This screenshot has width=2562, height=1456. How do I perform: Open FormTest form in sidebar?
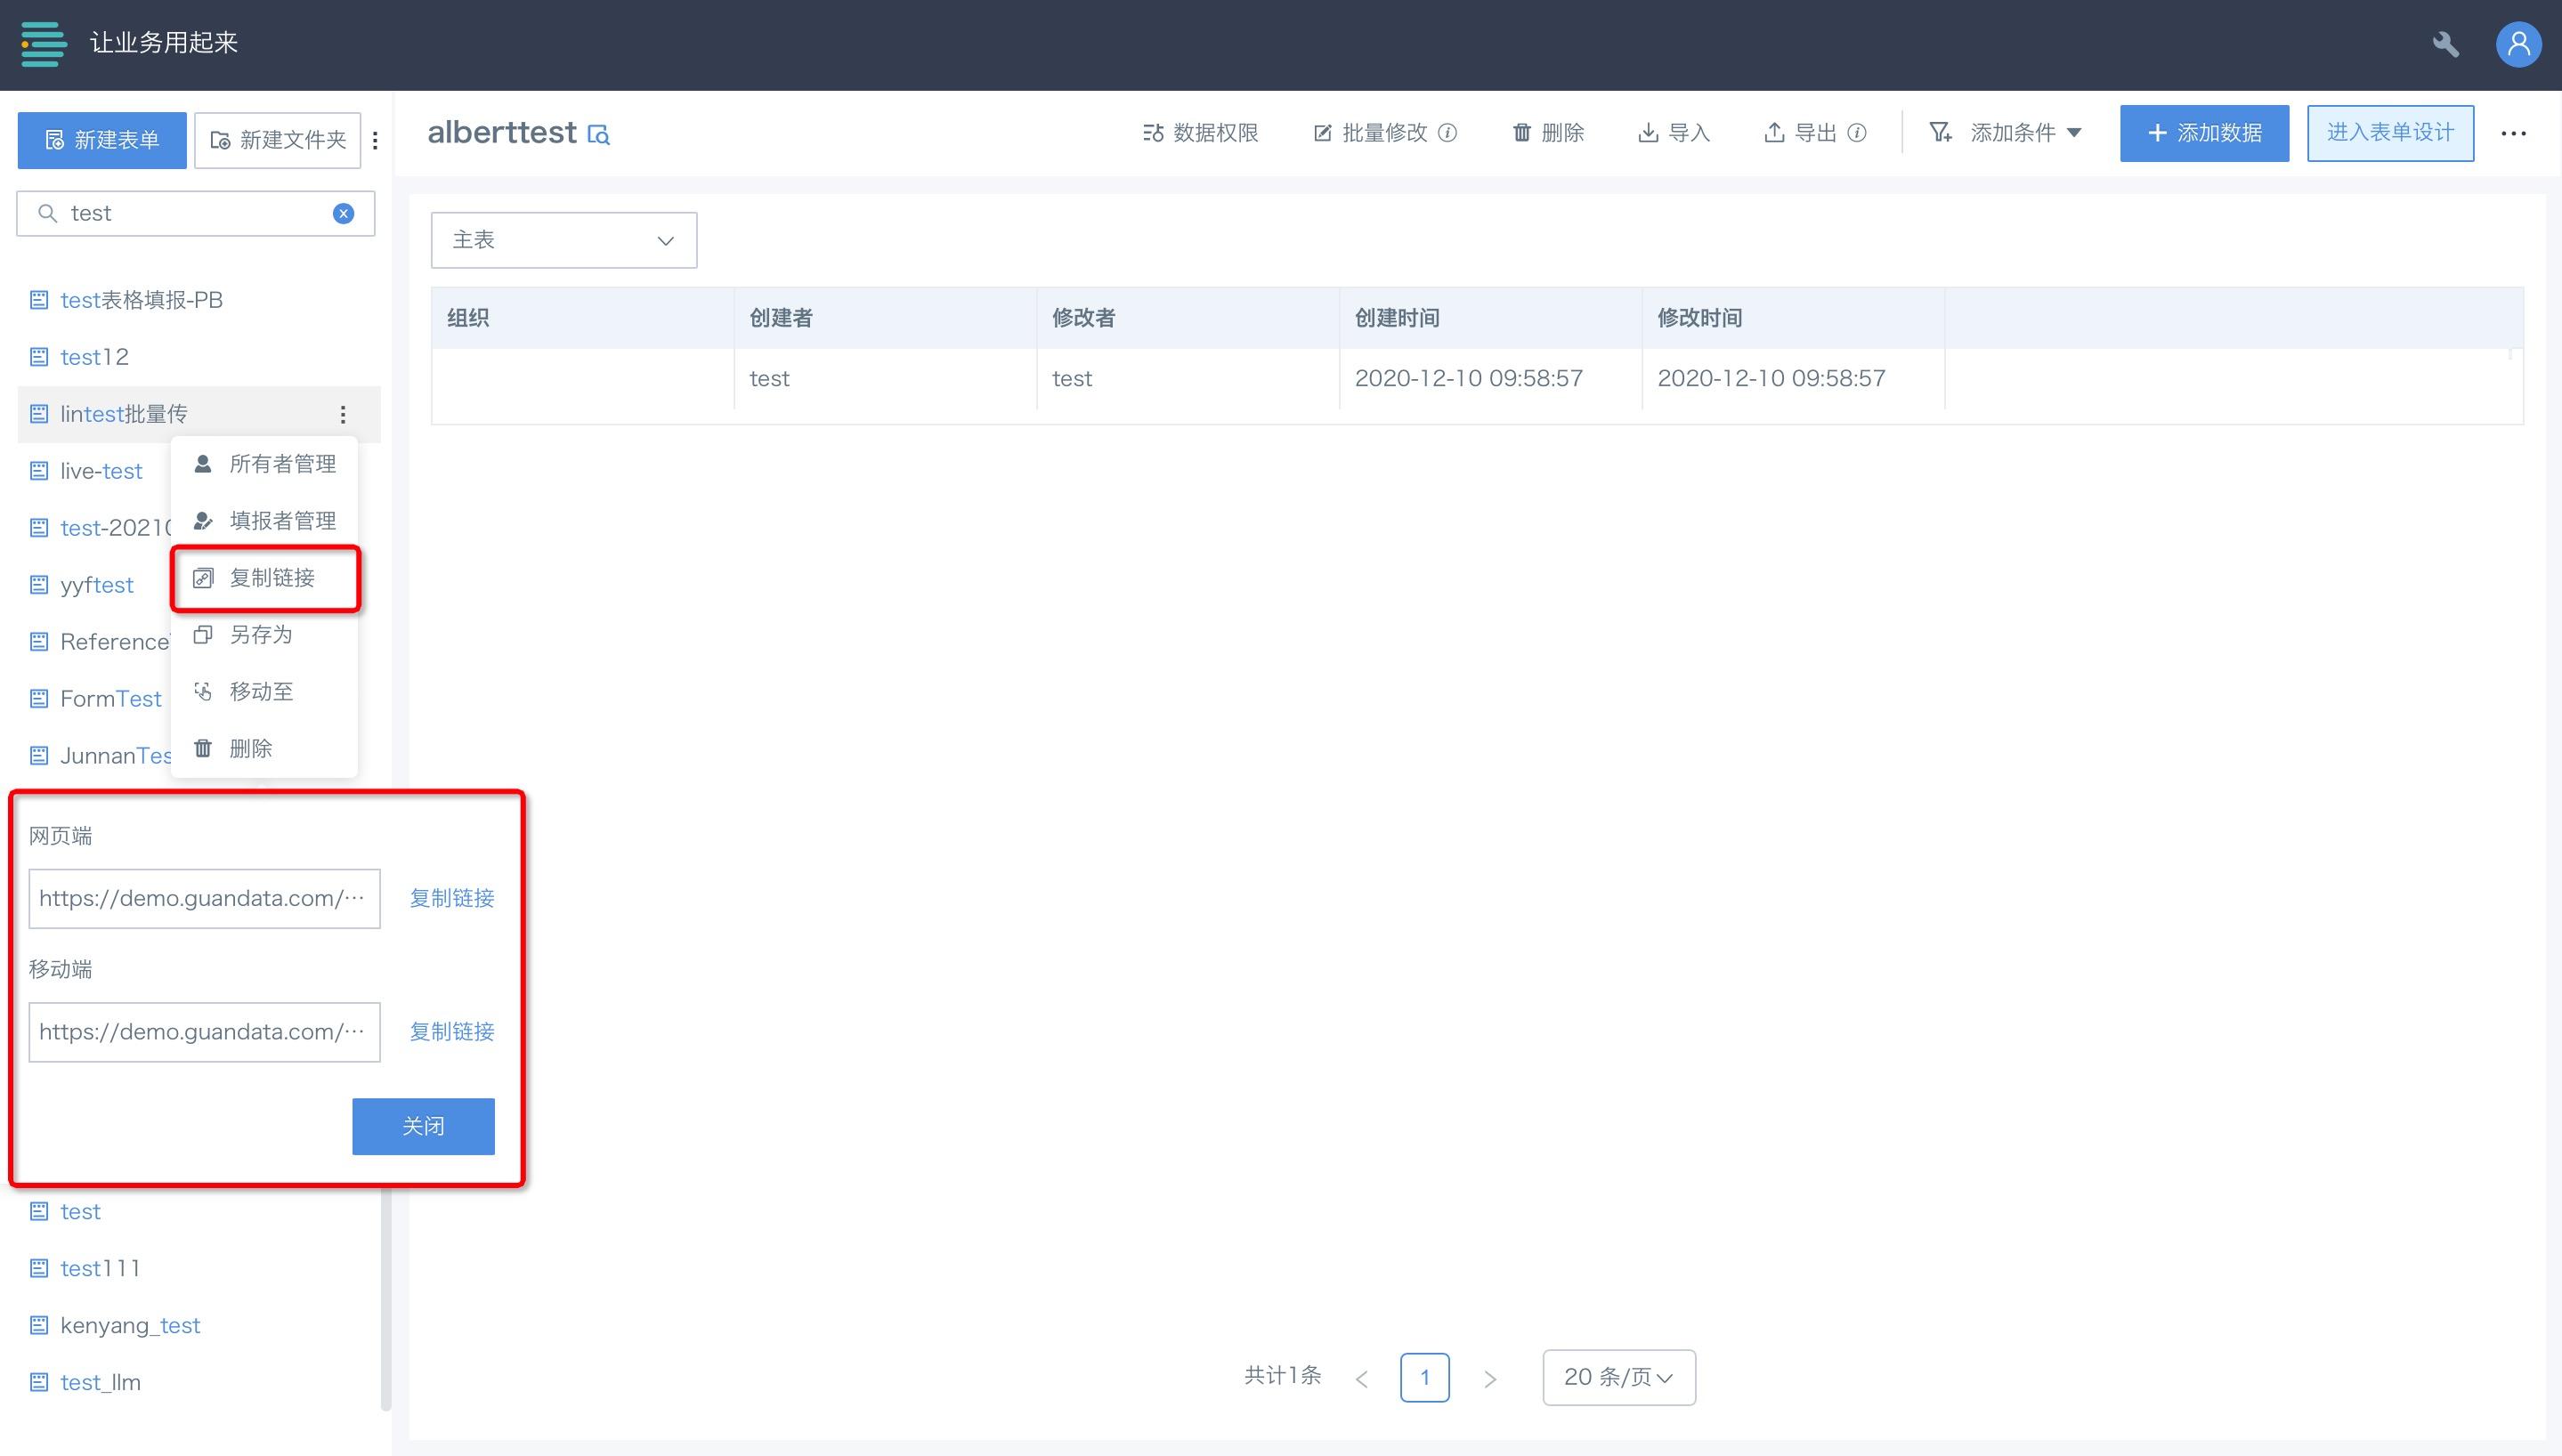tap(110, 699)
